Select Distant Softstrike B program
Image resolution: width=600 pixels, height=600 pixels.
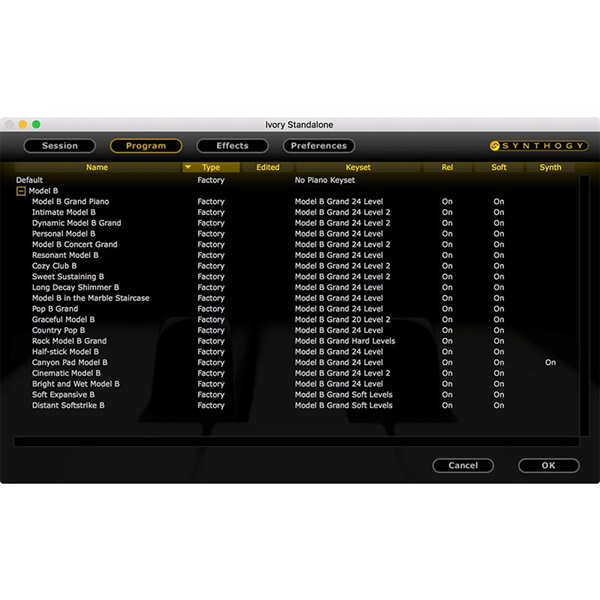click(x=68, y=406)
